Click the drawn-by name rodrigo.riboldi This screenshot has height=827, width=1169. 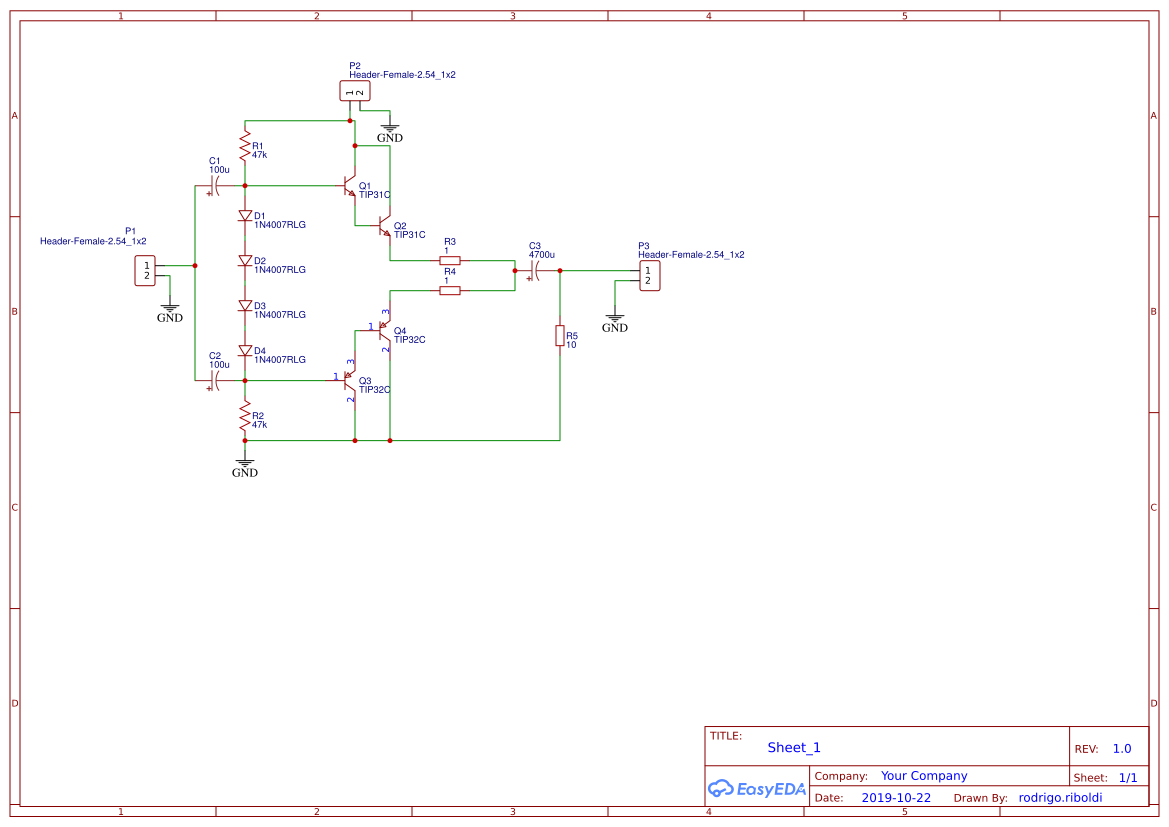click(x=1060, y=797)
